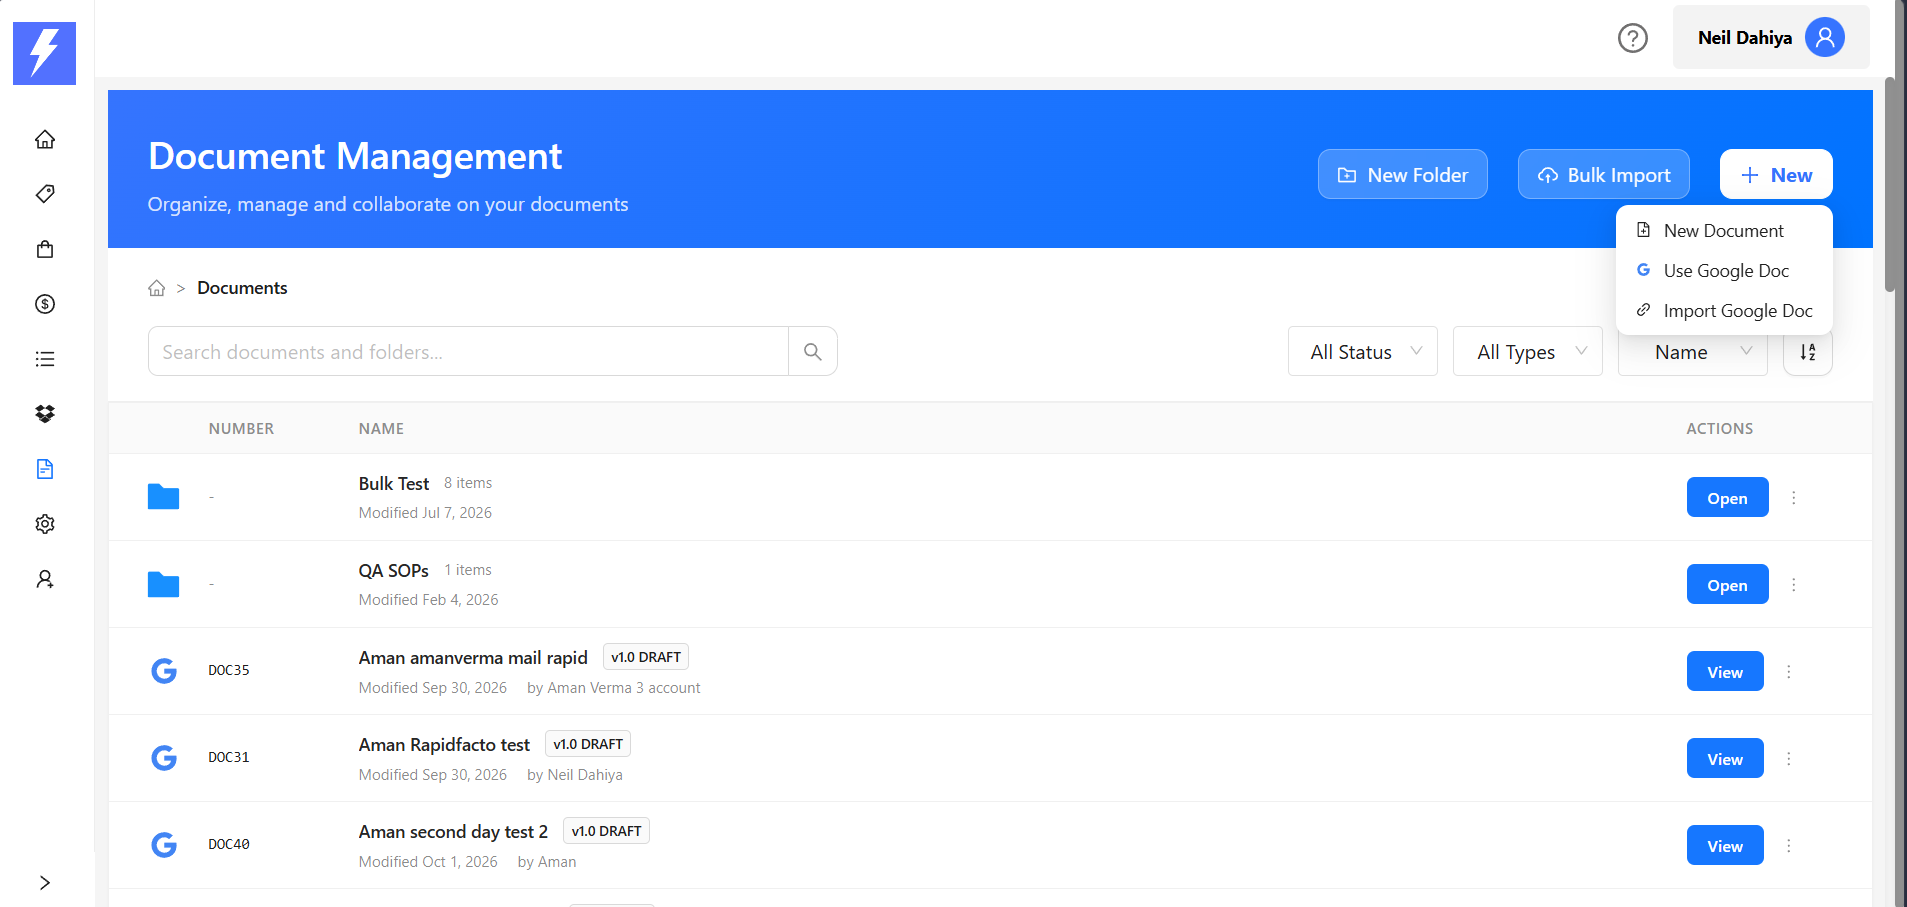Screen dimensions: 1907x907
Task: Open the Bulk Test folder
Action: 1727,497
